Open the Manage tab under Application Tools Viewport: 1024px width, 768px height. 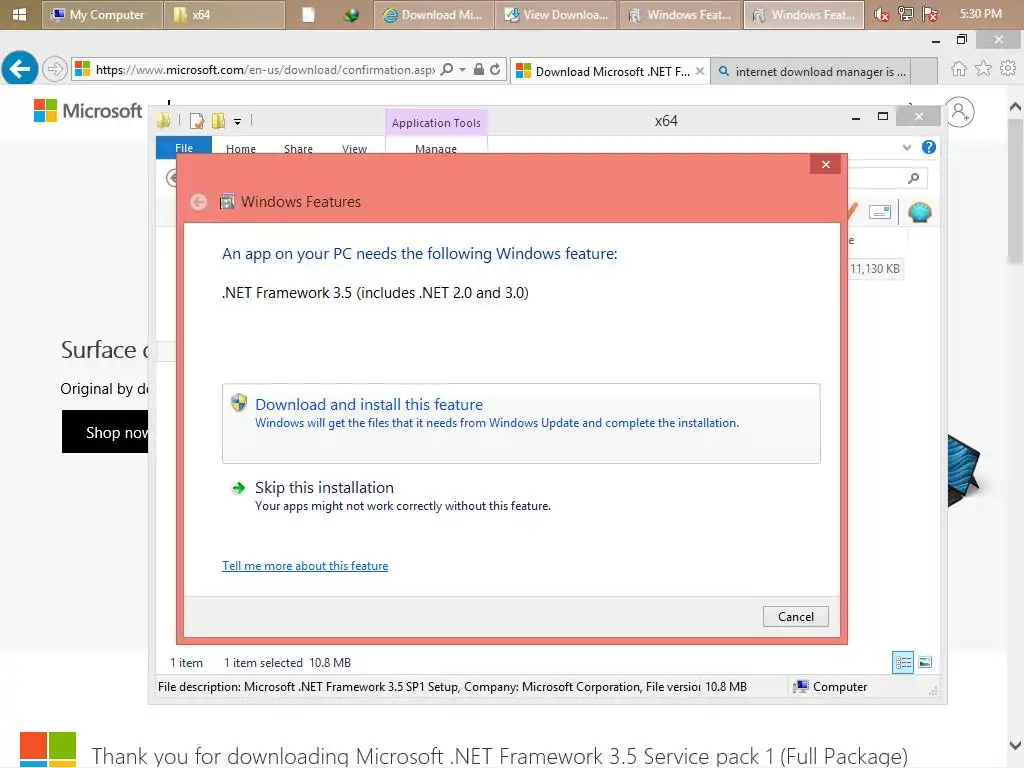436,148
